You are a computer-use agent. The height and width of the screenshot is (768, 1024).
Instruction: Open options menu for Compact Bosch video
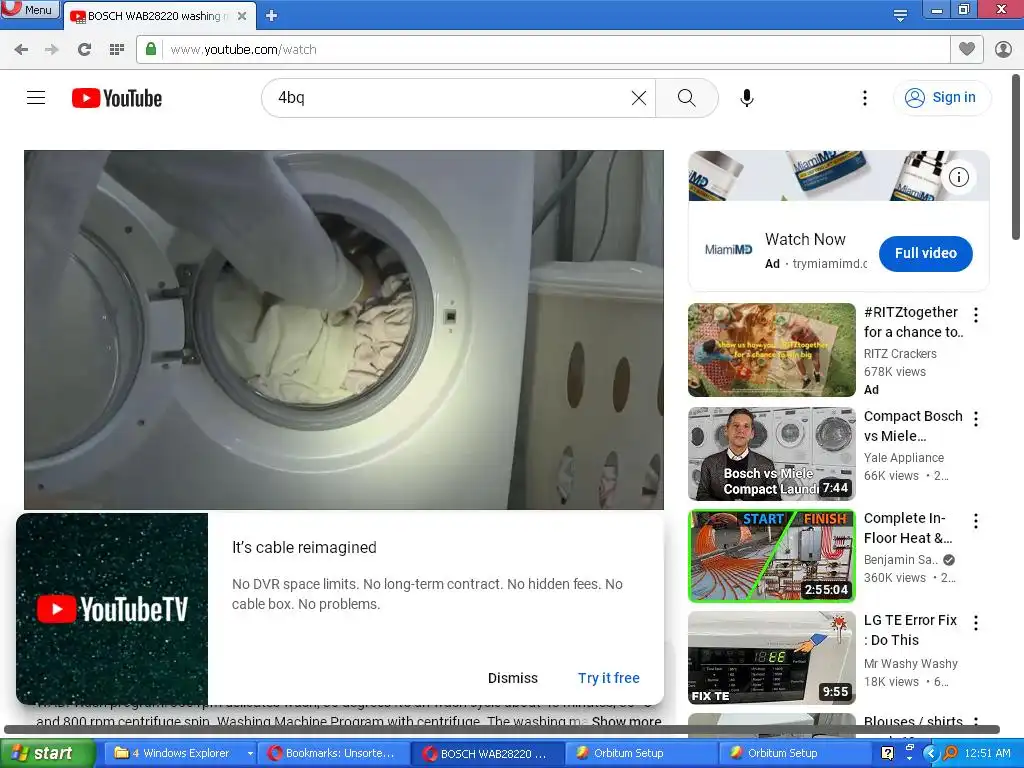click(976, 419)
